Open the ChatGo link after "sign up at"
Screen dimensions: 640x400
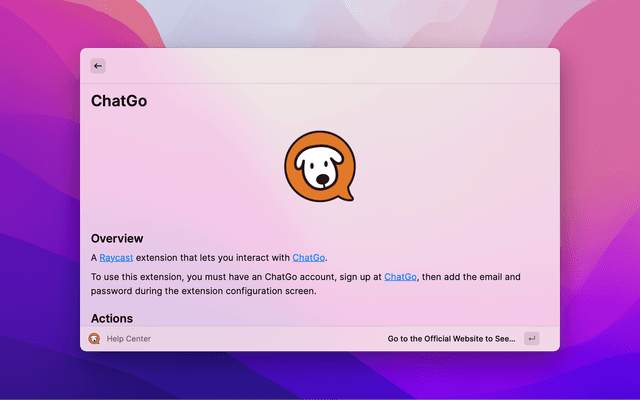pyautogui.click(x=400, y=277)
